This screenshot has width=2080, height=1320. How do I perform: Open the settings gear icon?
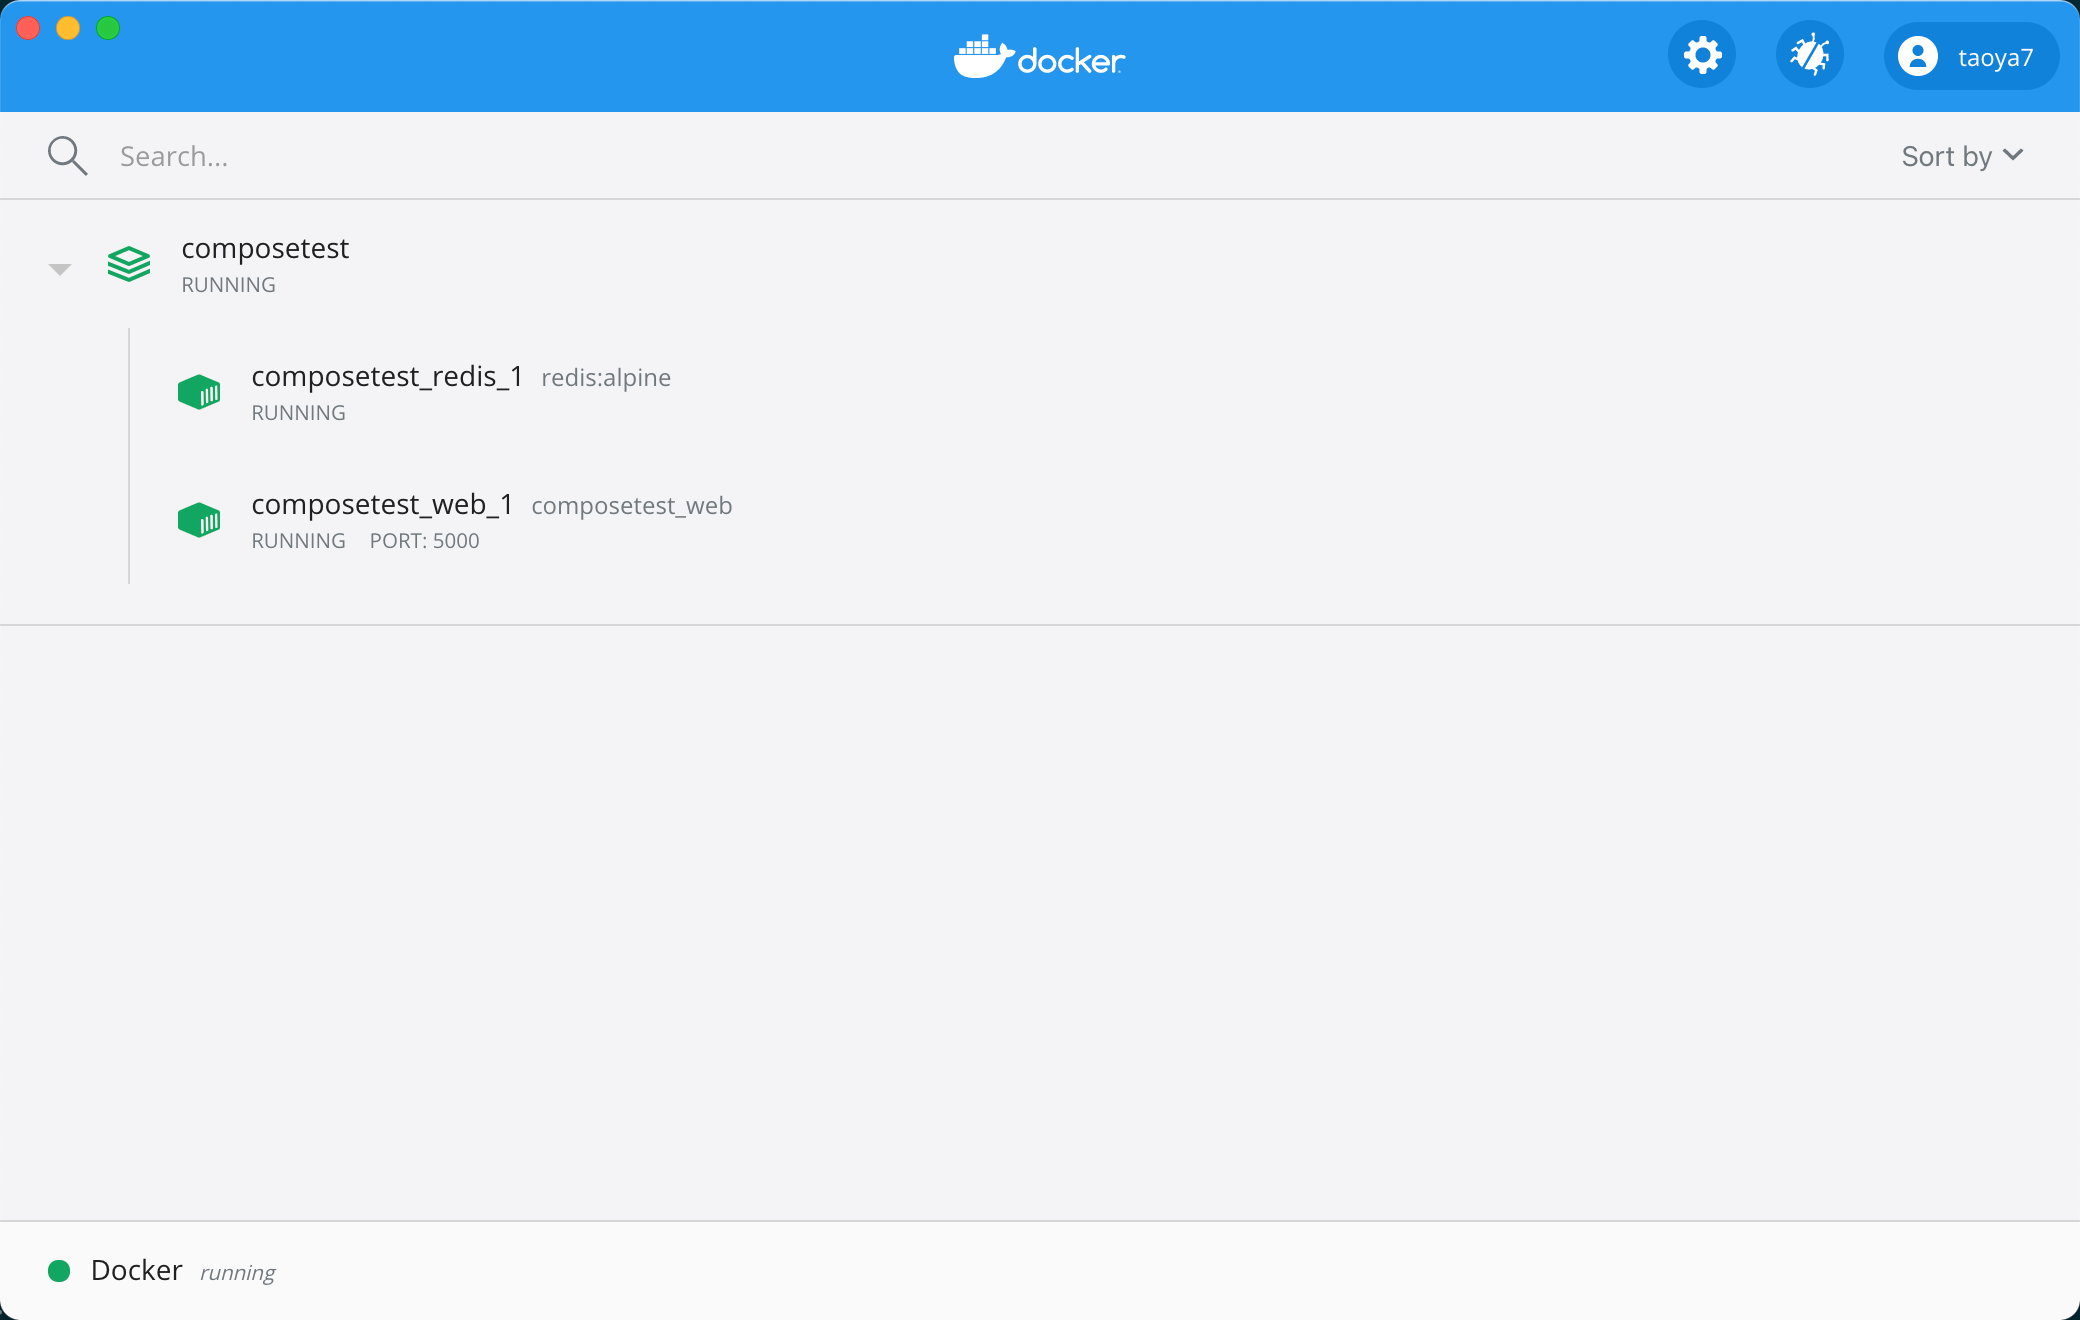click(1702, 56)
